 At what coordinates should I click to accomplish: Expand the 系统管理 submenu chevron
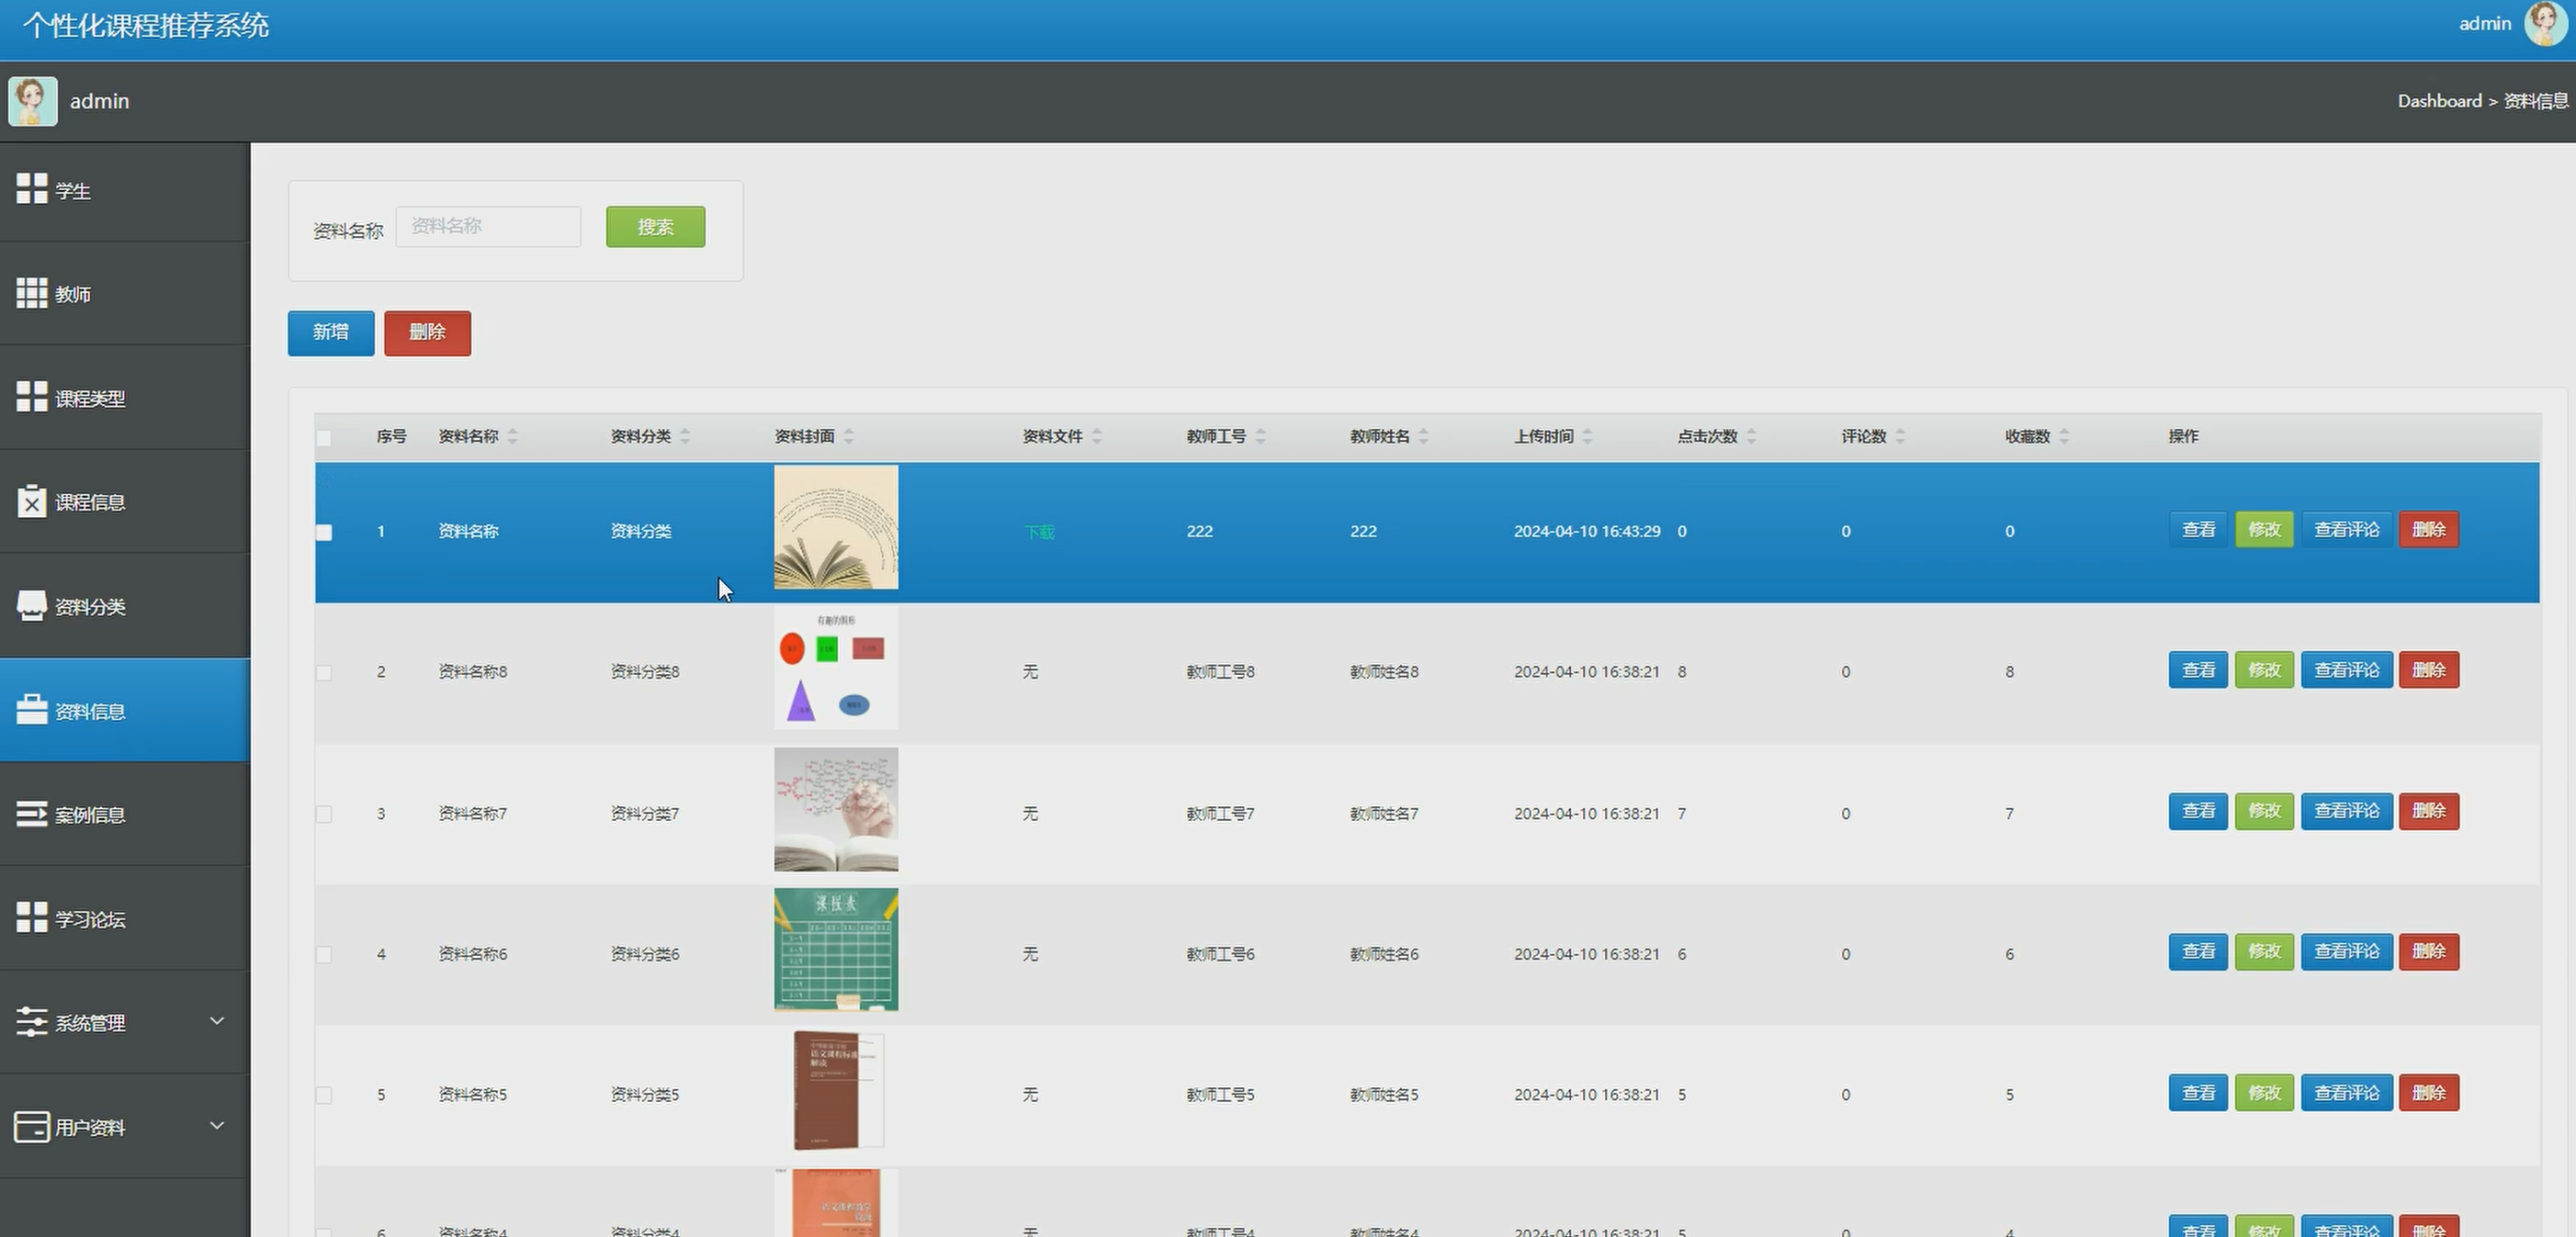click(217, 1021)
